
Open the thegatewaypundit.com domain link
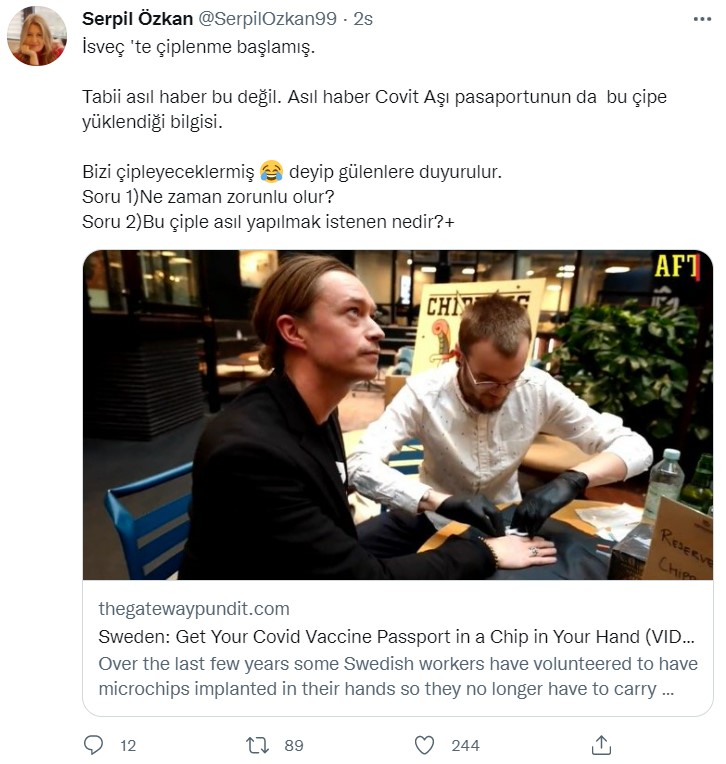click(x=194, y=608)
